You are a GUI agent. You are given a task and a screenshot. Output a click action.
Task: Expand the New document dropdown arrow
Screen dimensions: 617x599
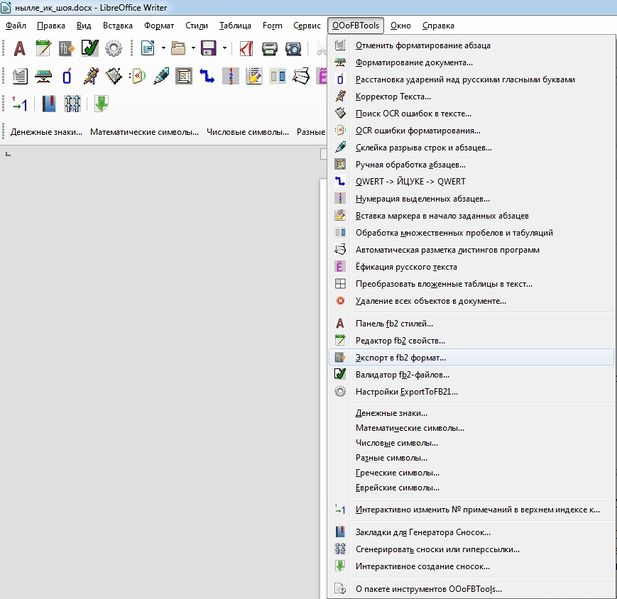(x=163, y=48)
